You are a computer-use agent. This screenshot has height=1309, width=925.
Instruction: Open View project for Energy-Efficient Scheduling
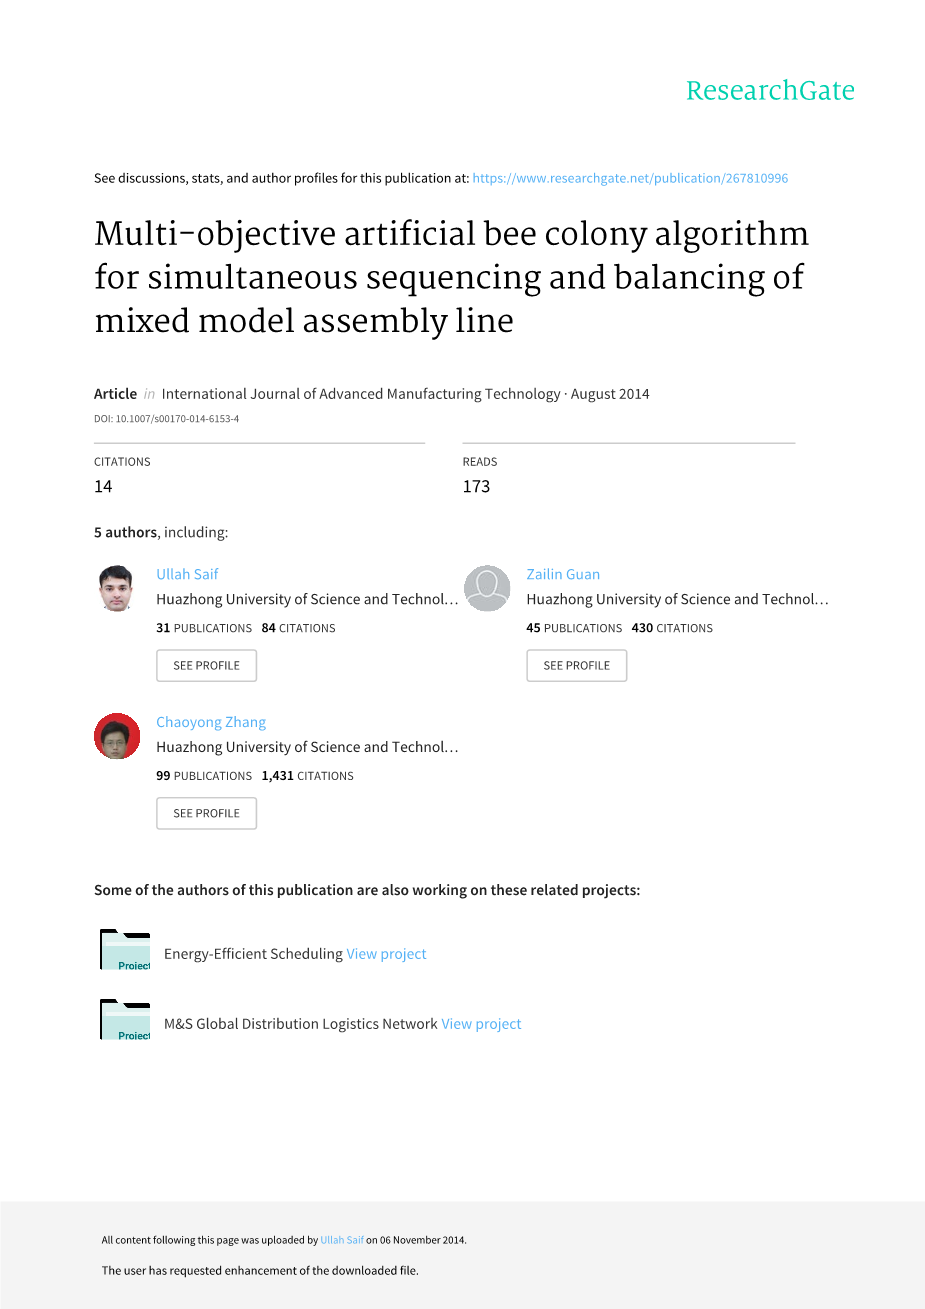pyautogui.click(x=386, y=954)
